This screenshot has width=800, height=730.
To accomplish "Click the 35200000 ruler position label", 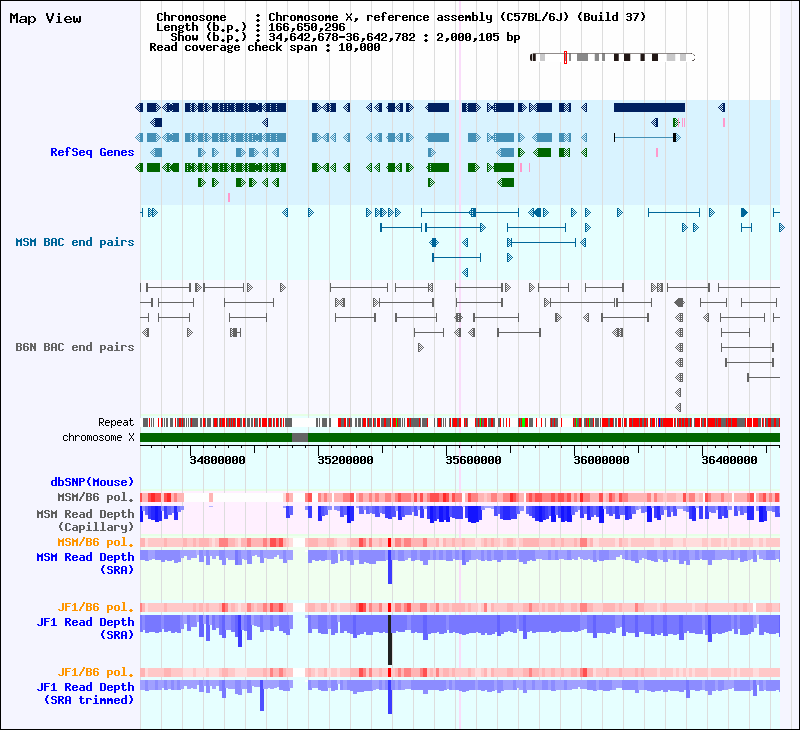I will [345, 460].
